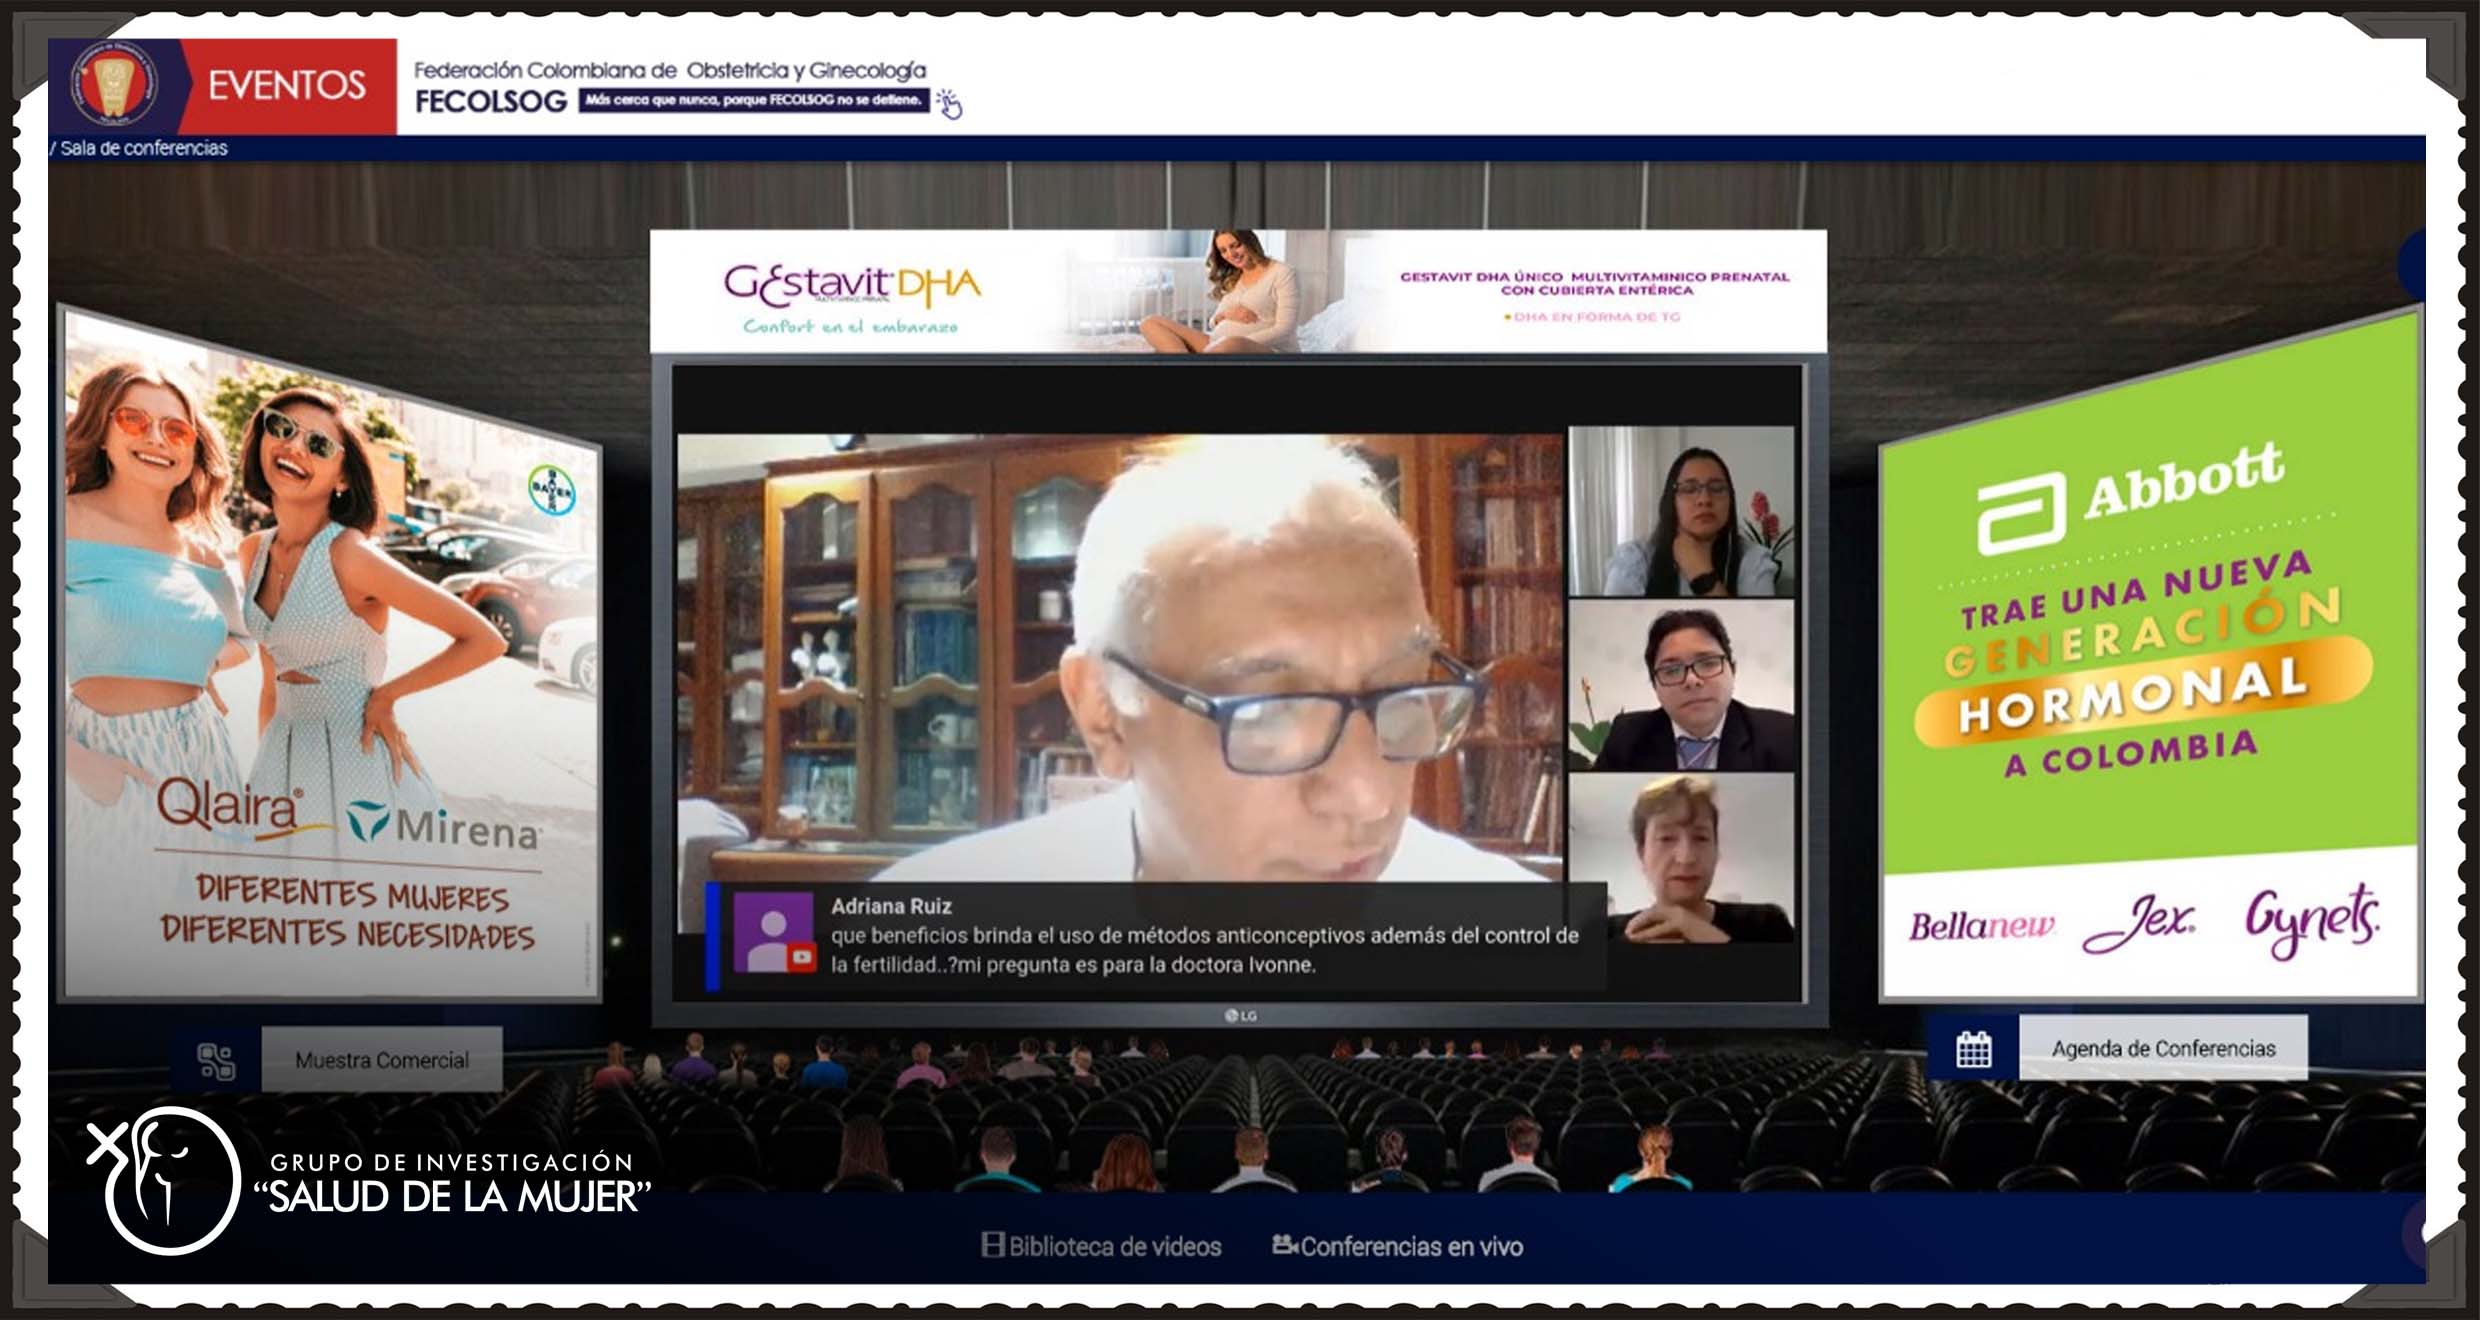Open Agenda de Conferencias button
Viewport: 2480px width, 1320px height.
(2162, 1048)
